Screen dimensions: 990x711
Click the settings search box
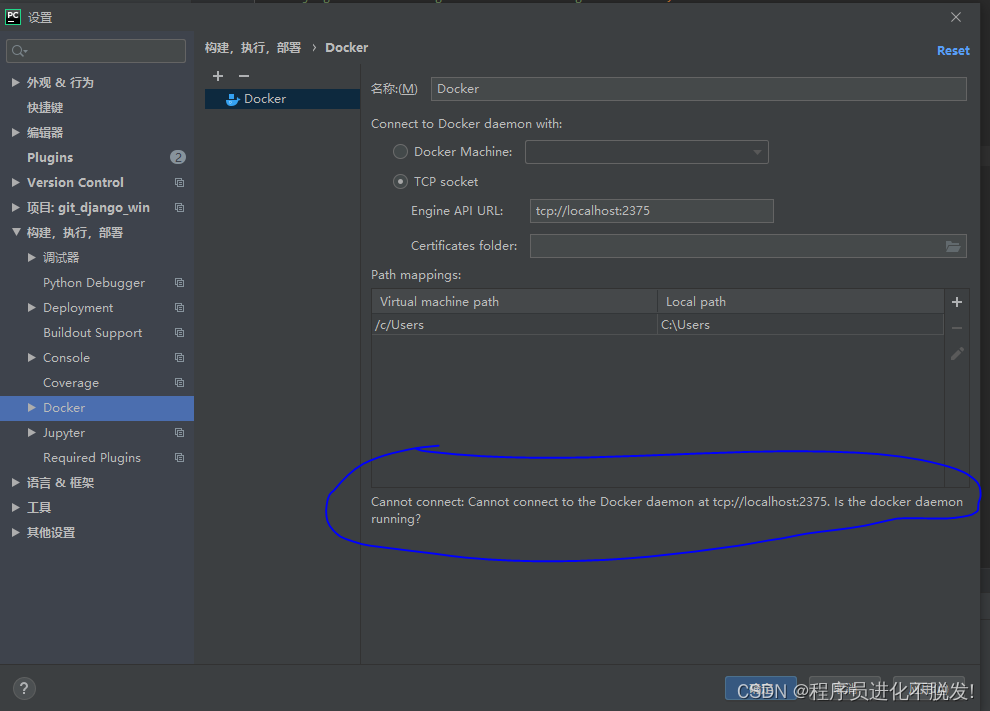(x=96, y=51)
